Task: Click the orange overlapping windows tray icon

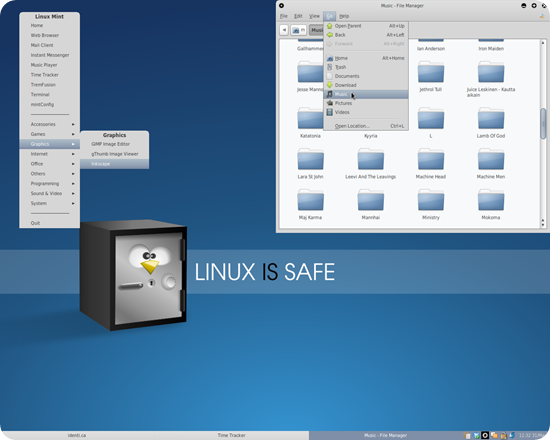Action: click(494, 435)
